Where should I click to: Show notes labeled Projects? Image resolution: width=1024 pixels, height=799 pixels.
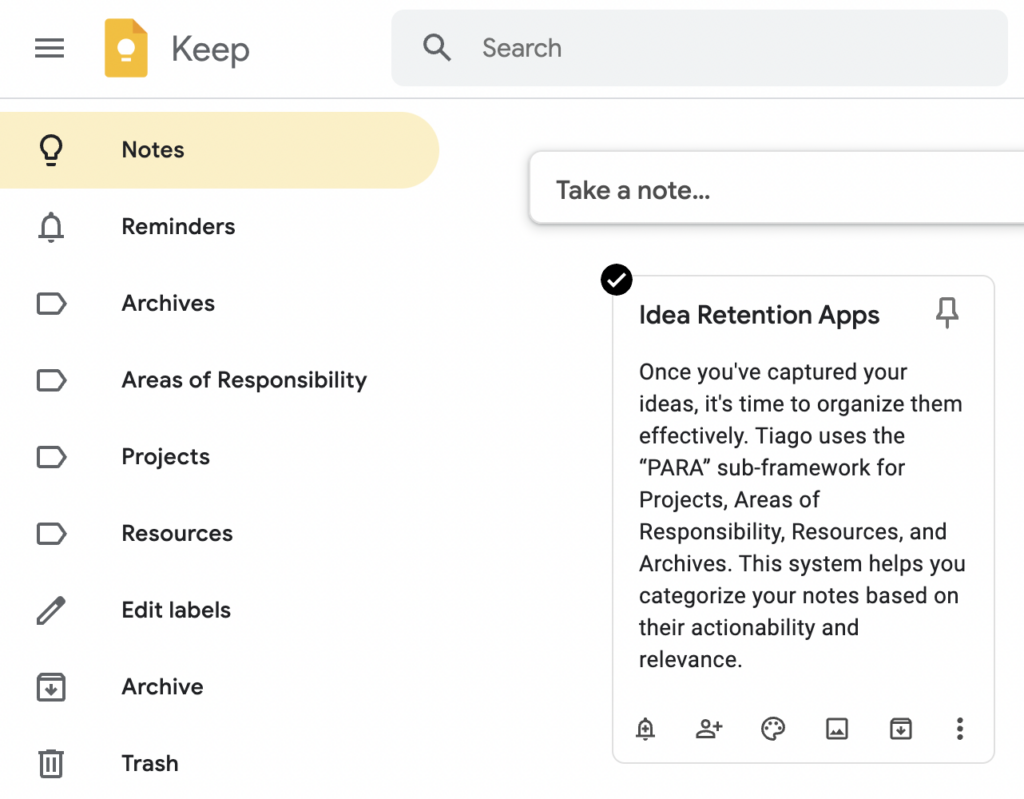click(x=165, y=457)
